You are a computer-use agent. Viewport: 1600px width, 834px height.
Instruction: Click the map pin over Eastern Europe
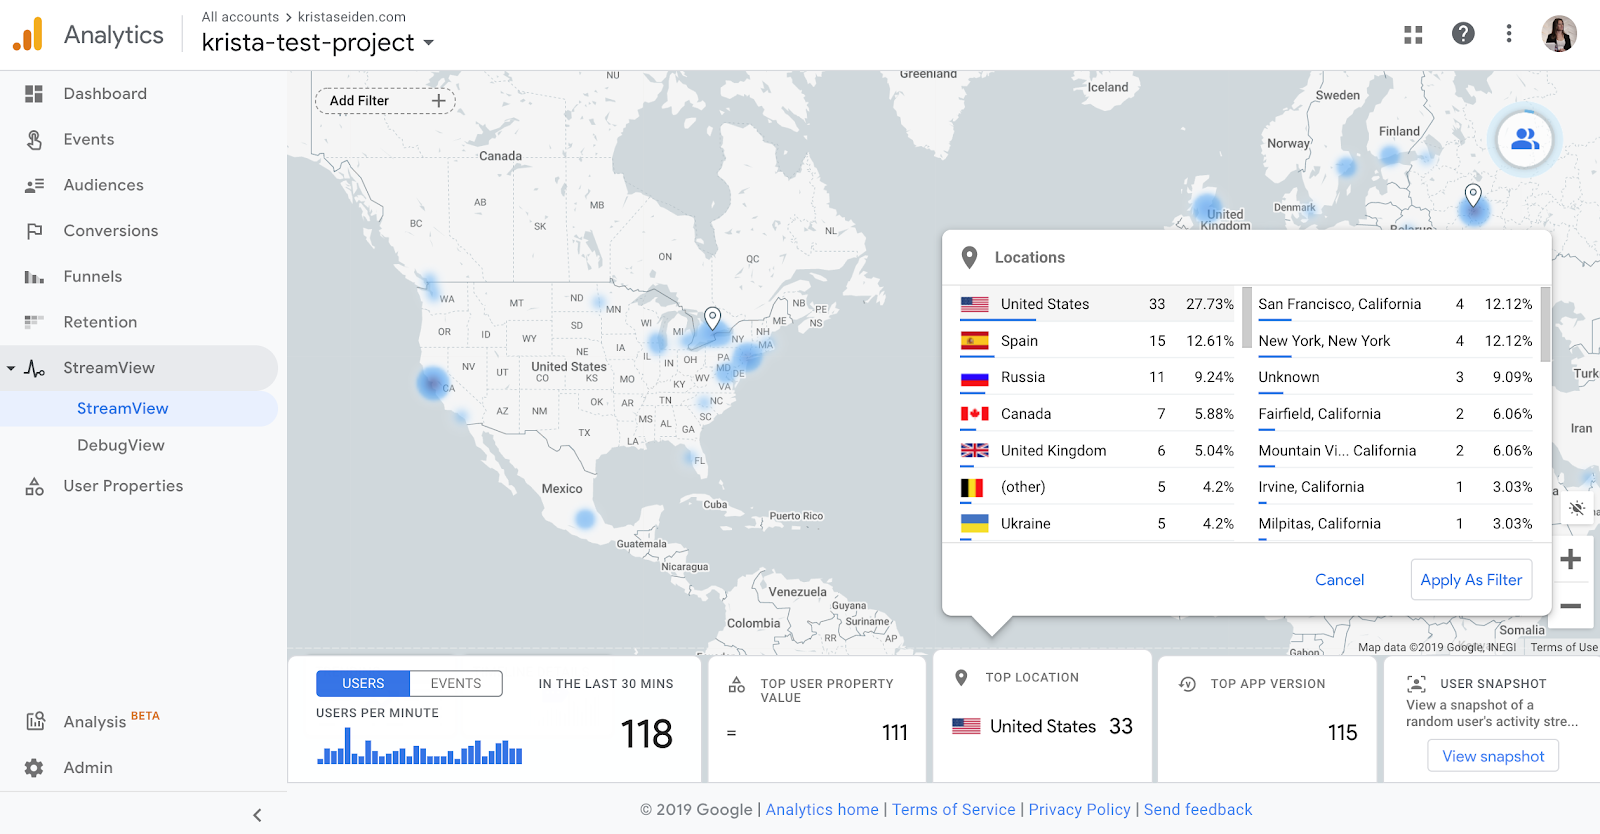click(x=1473, y=195)
